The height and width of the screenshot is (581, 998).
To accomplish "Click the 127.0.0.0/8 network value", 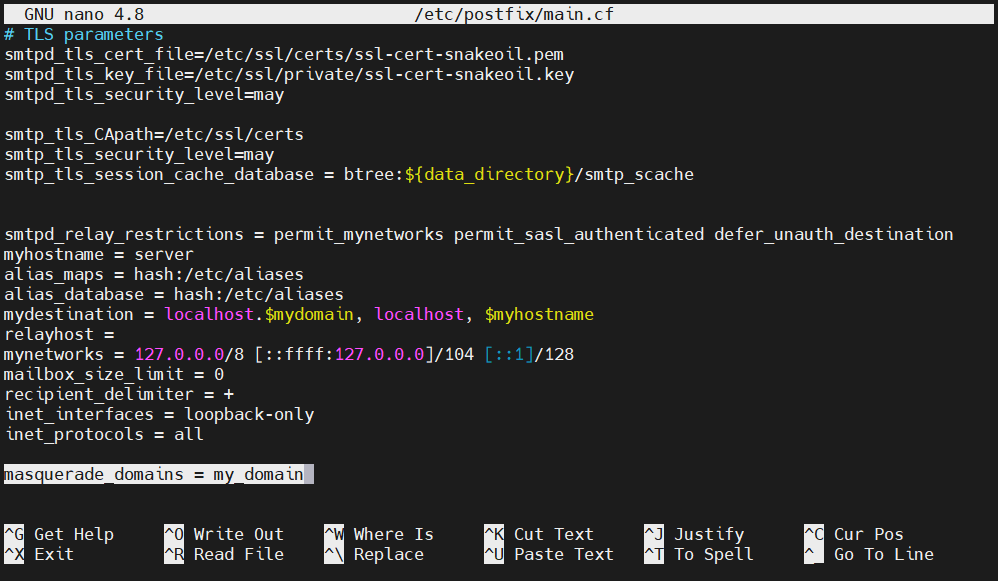I will [189, 354].
